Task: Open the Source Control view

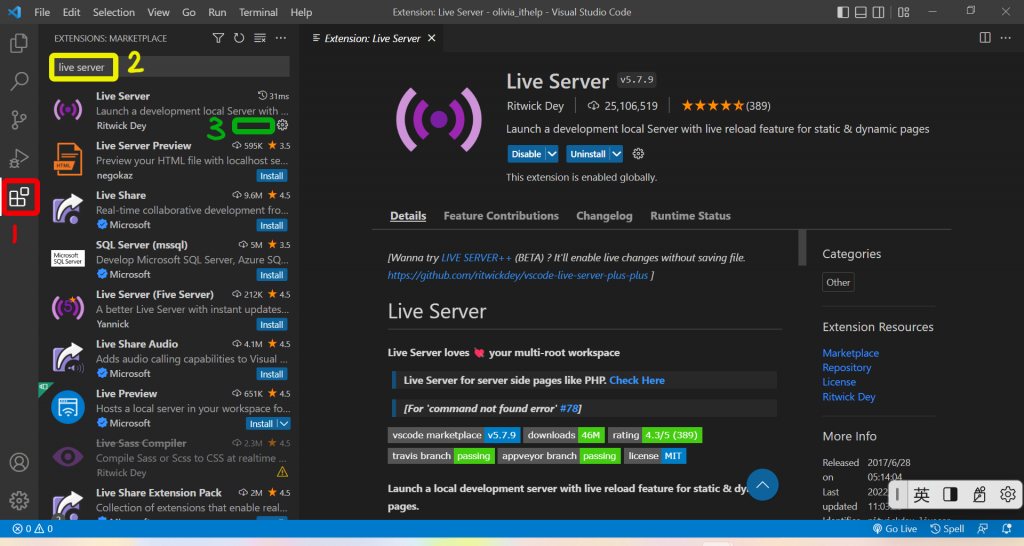Action: point(19,120)
